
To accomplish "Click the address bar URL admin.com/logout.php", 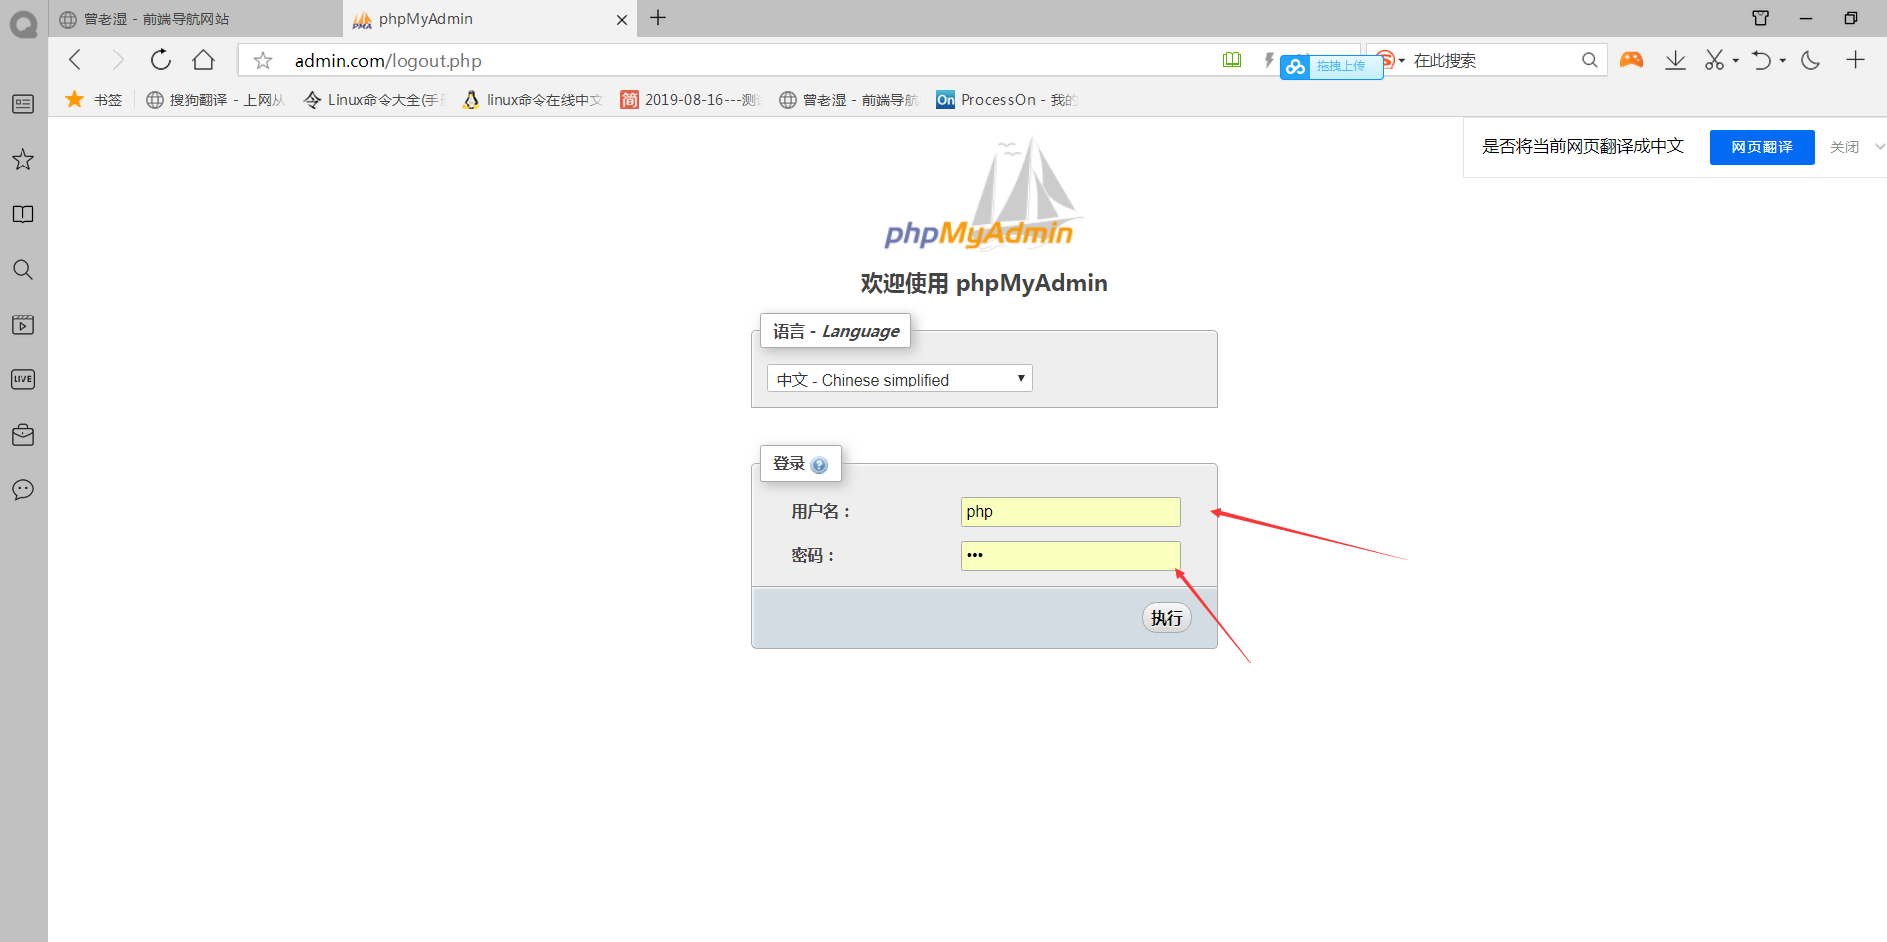I will pyautogui.click(x=388, y=61).
